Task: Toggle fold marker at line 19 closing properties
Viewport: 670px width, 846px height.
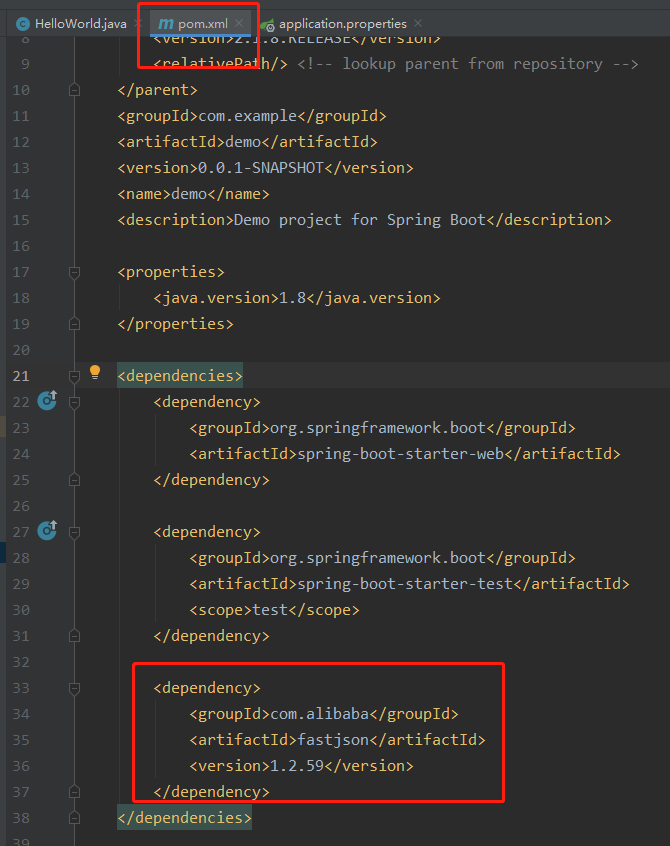Action: pyautogui.click(x=74, y=324)
